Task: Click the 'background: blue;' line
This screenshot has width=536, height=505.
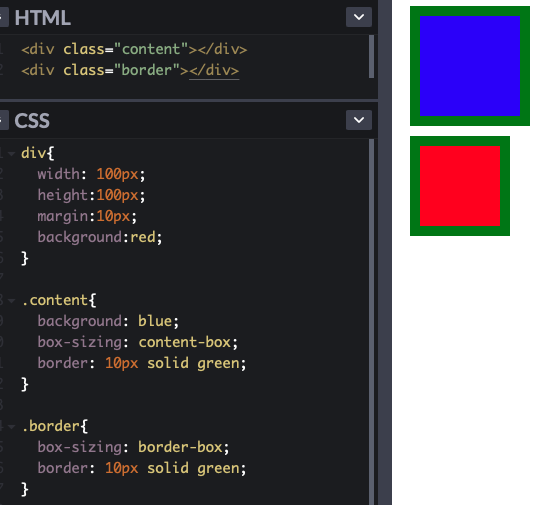Action: coord(108,321)
